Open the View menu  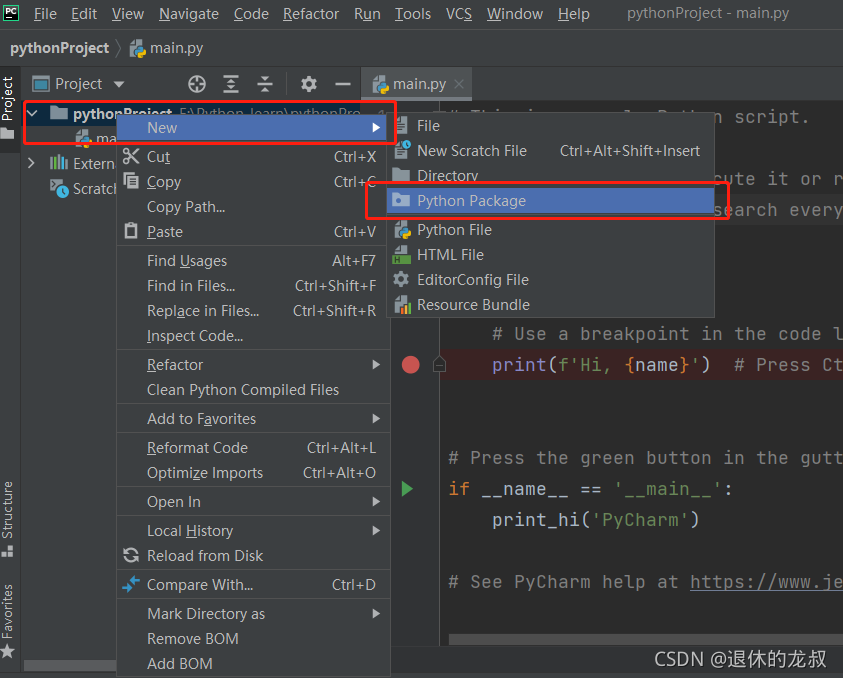click(127, 13)
